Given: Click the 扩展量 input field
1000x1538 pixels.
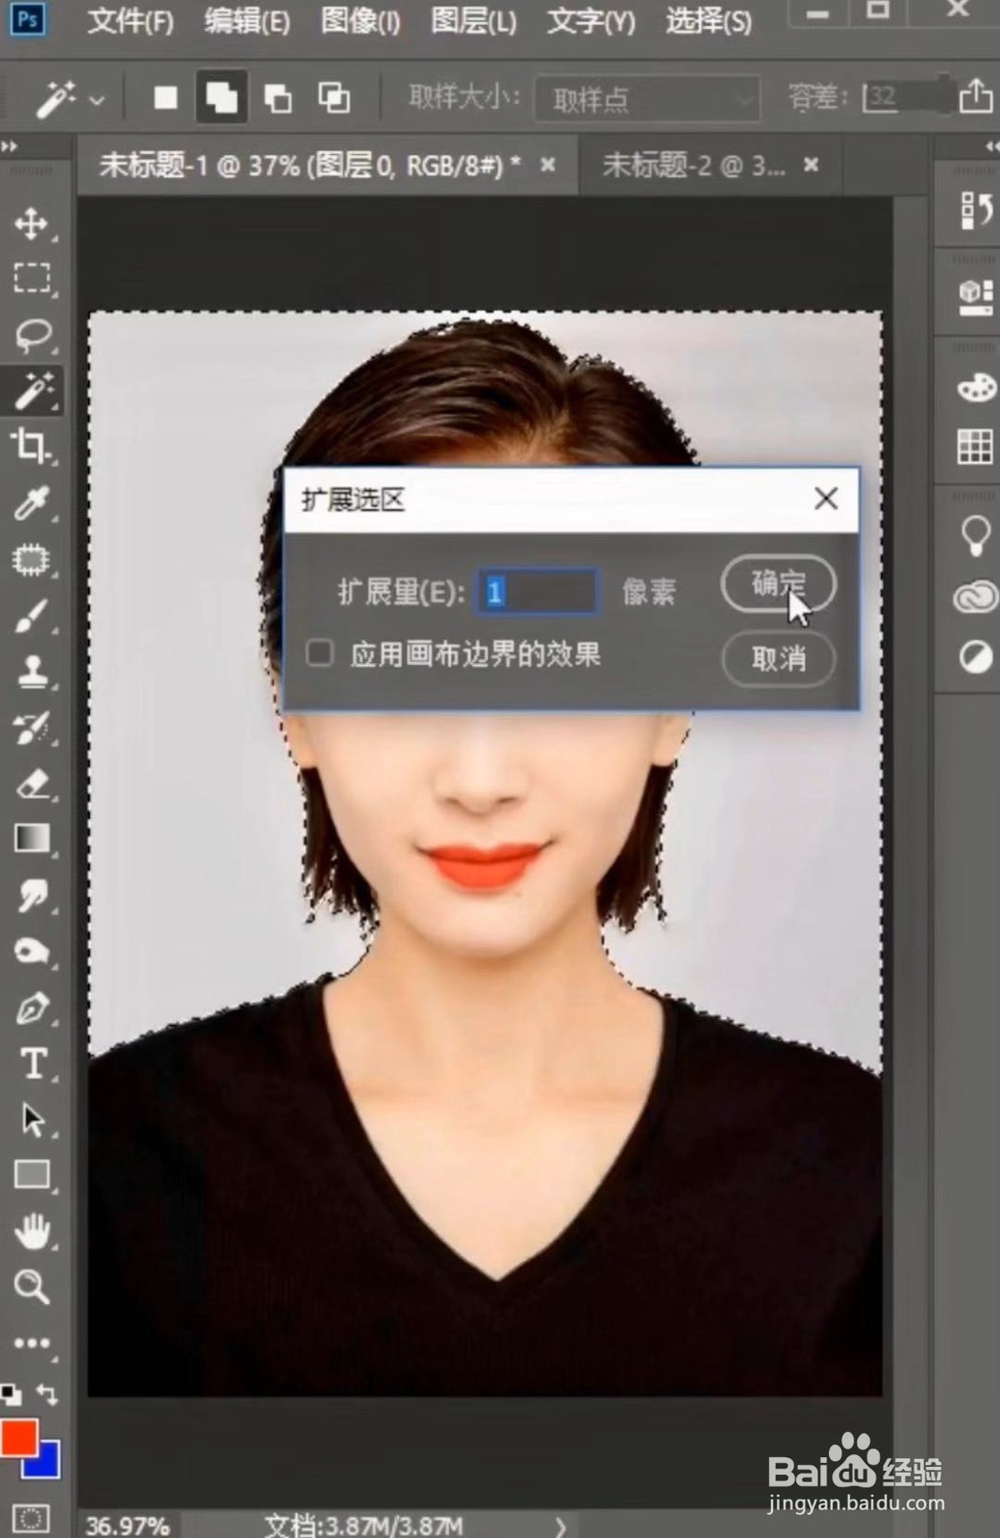Looking at the screenshot, I should (537, 590).
